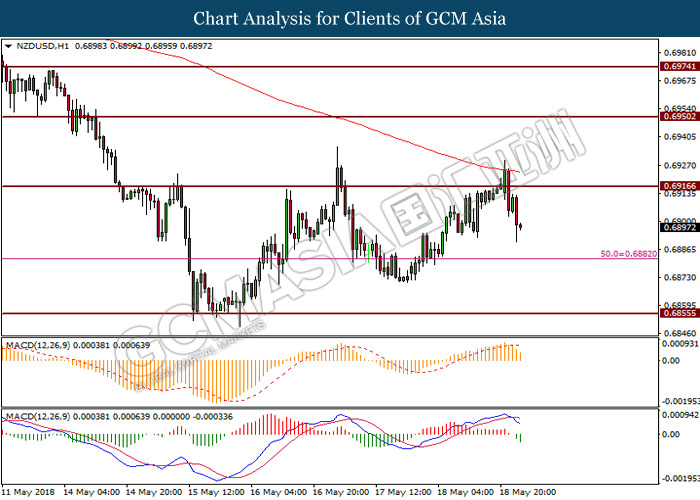Viewport: 700px width, 500px height.
Task: Select upper MACD(12,26,9) 0.000381 0.000639 label
Action: click(78, 345)
